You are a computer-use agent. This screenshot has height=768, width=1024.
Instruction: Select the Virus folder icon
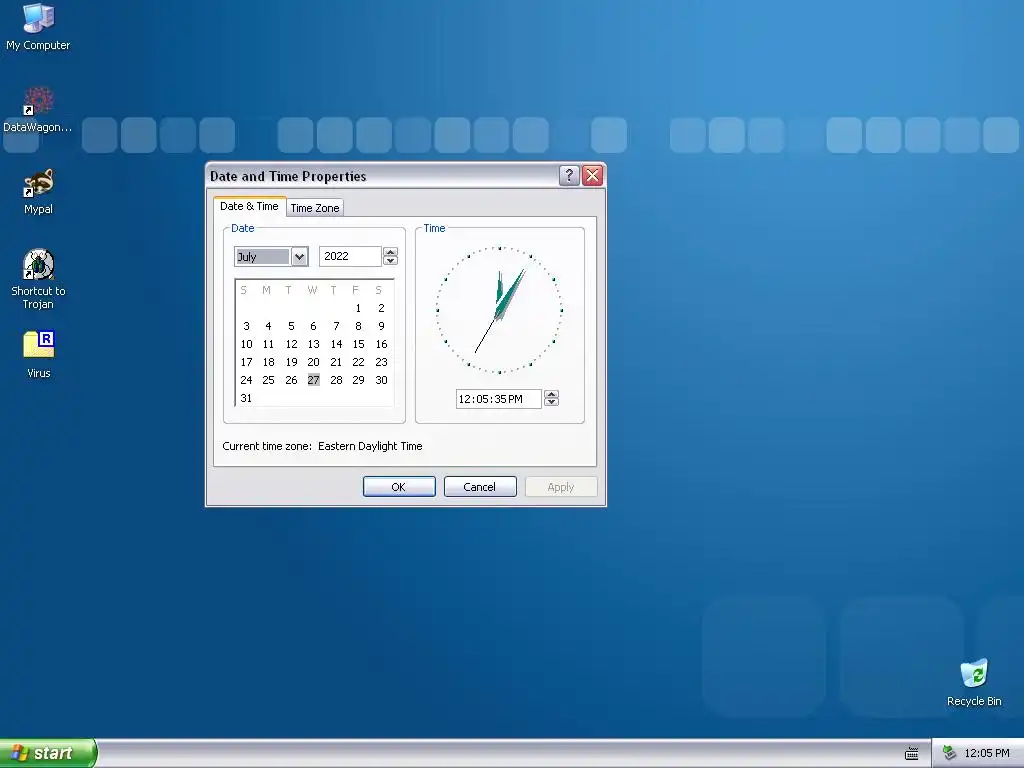(39, 355)
